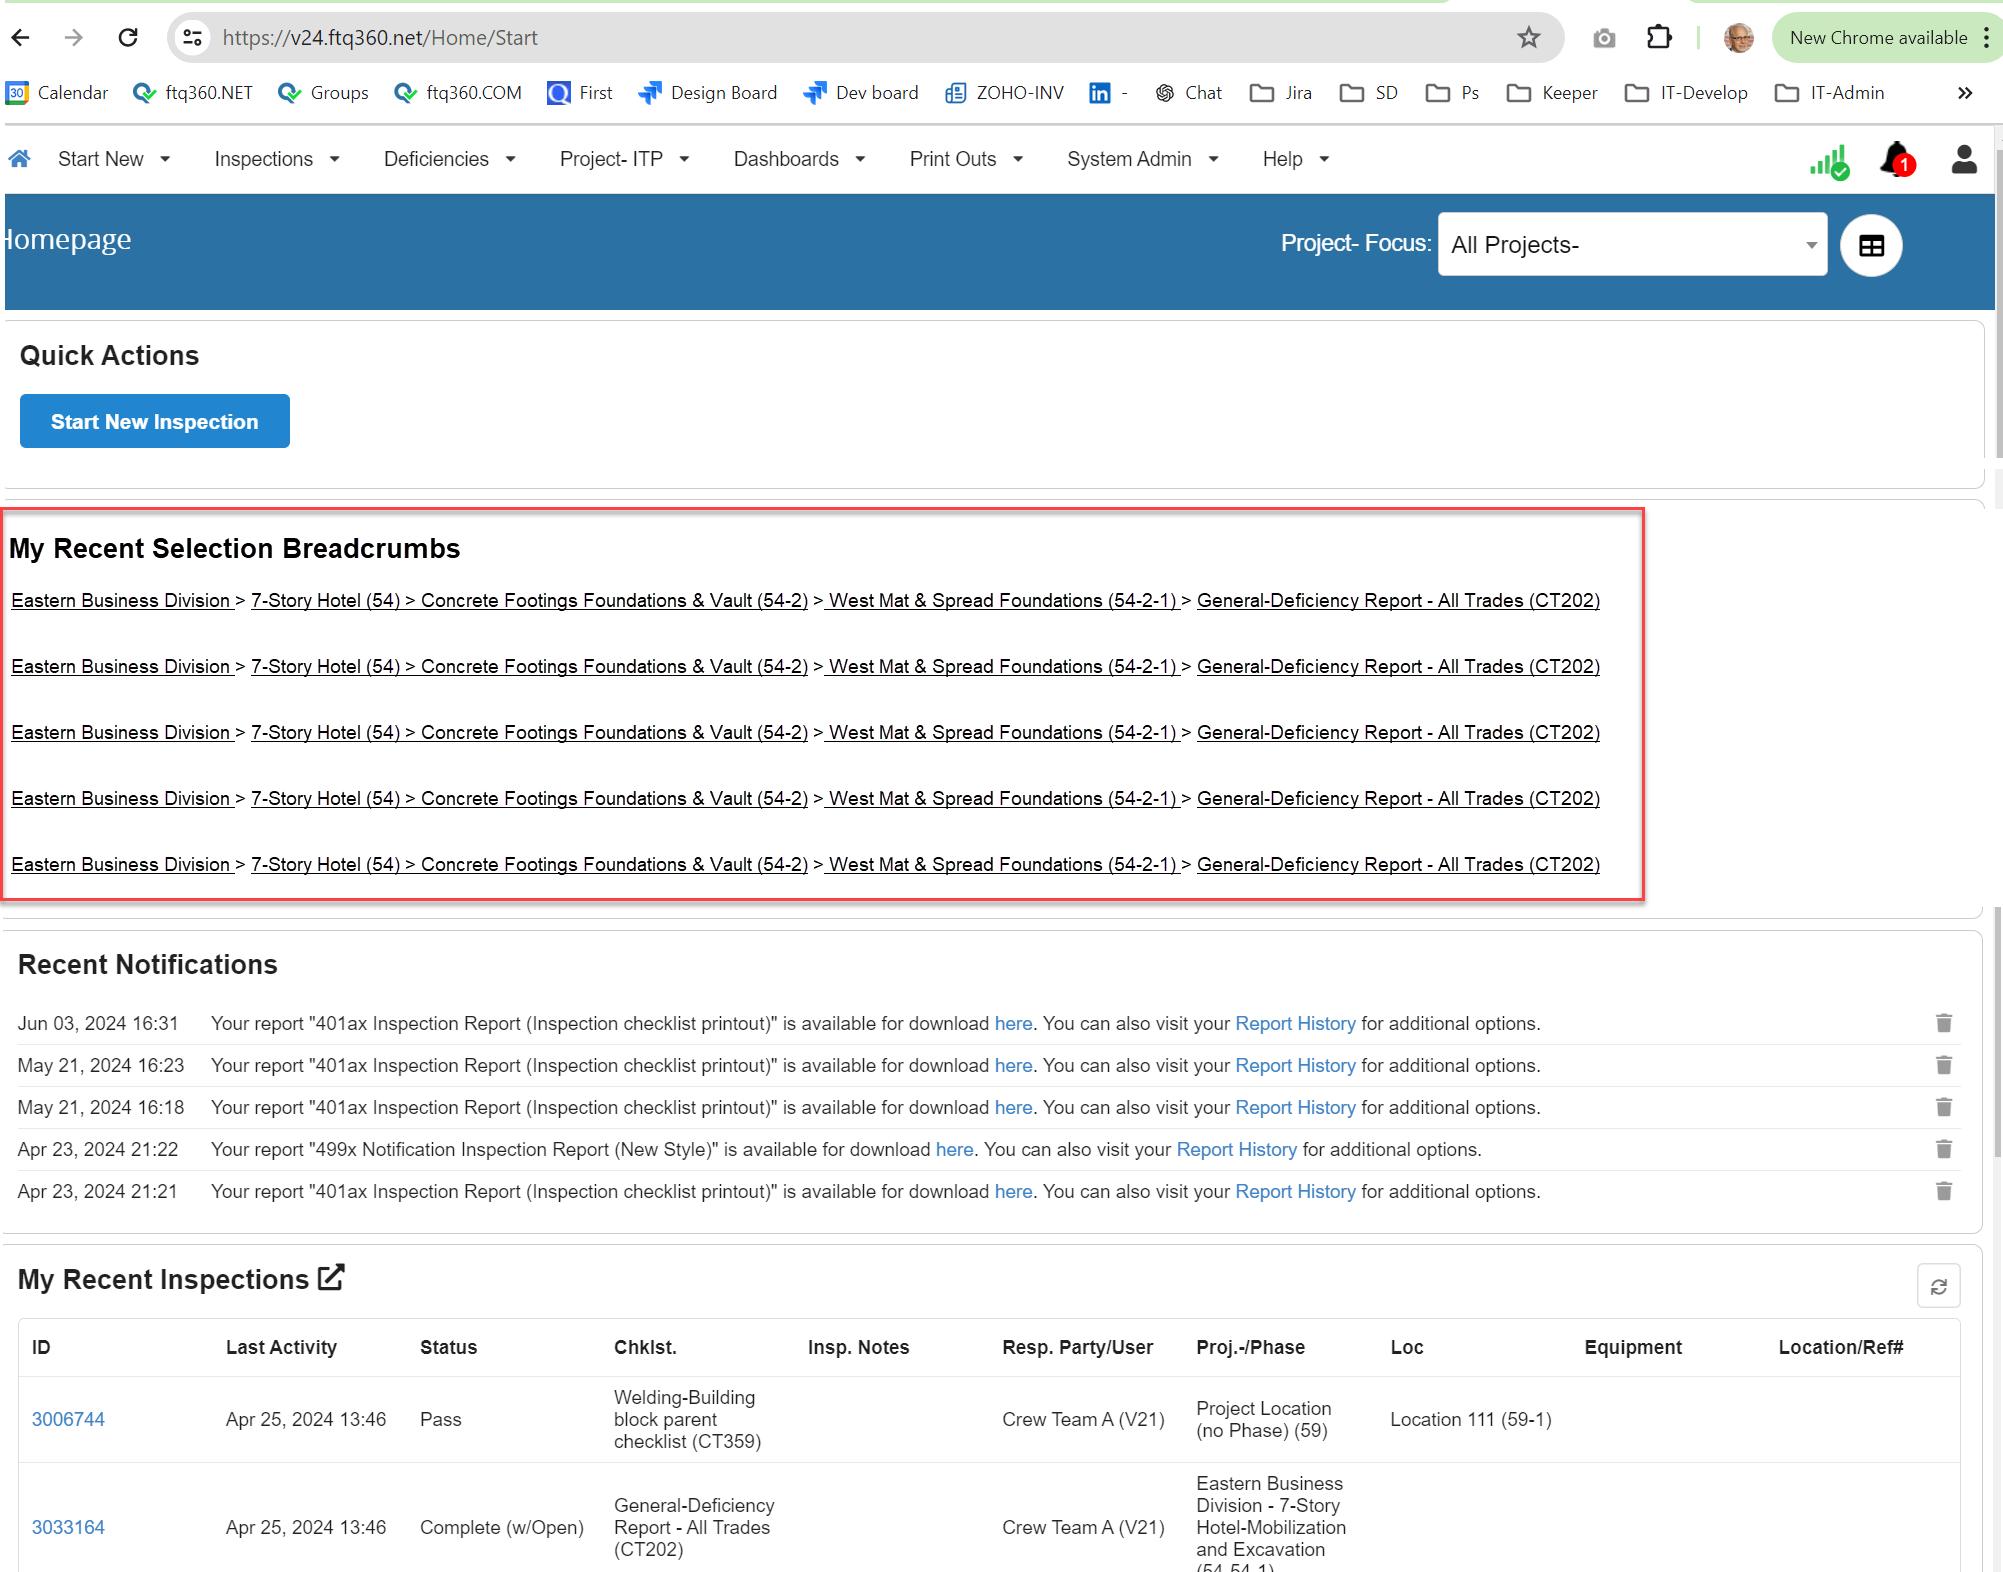The height and width of the screenshot is (1572, 2003).
Task: Click Report History link in first notification
Action: 1295,1023
